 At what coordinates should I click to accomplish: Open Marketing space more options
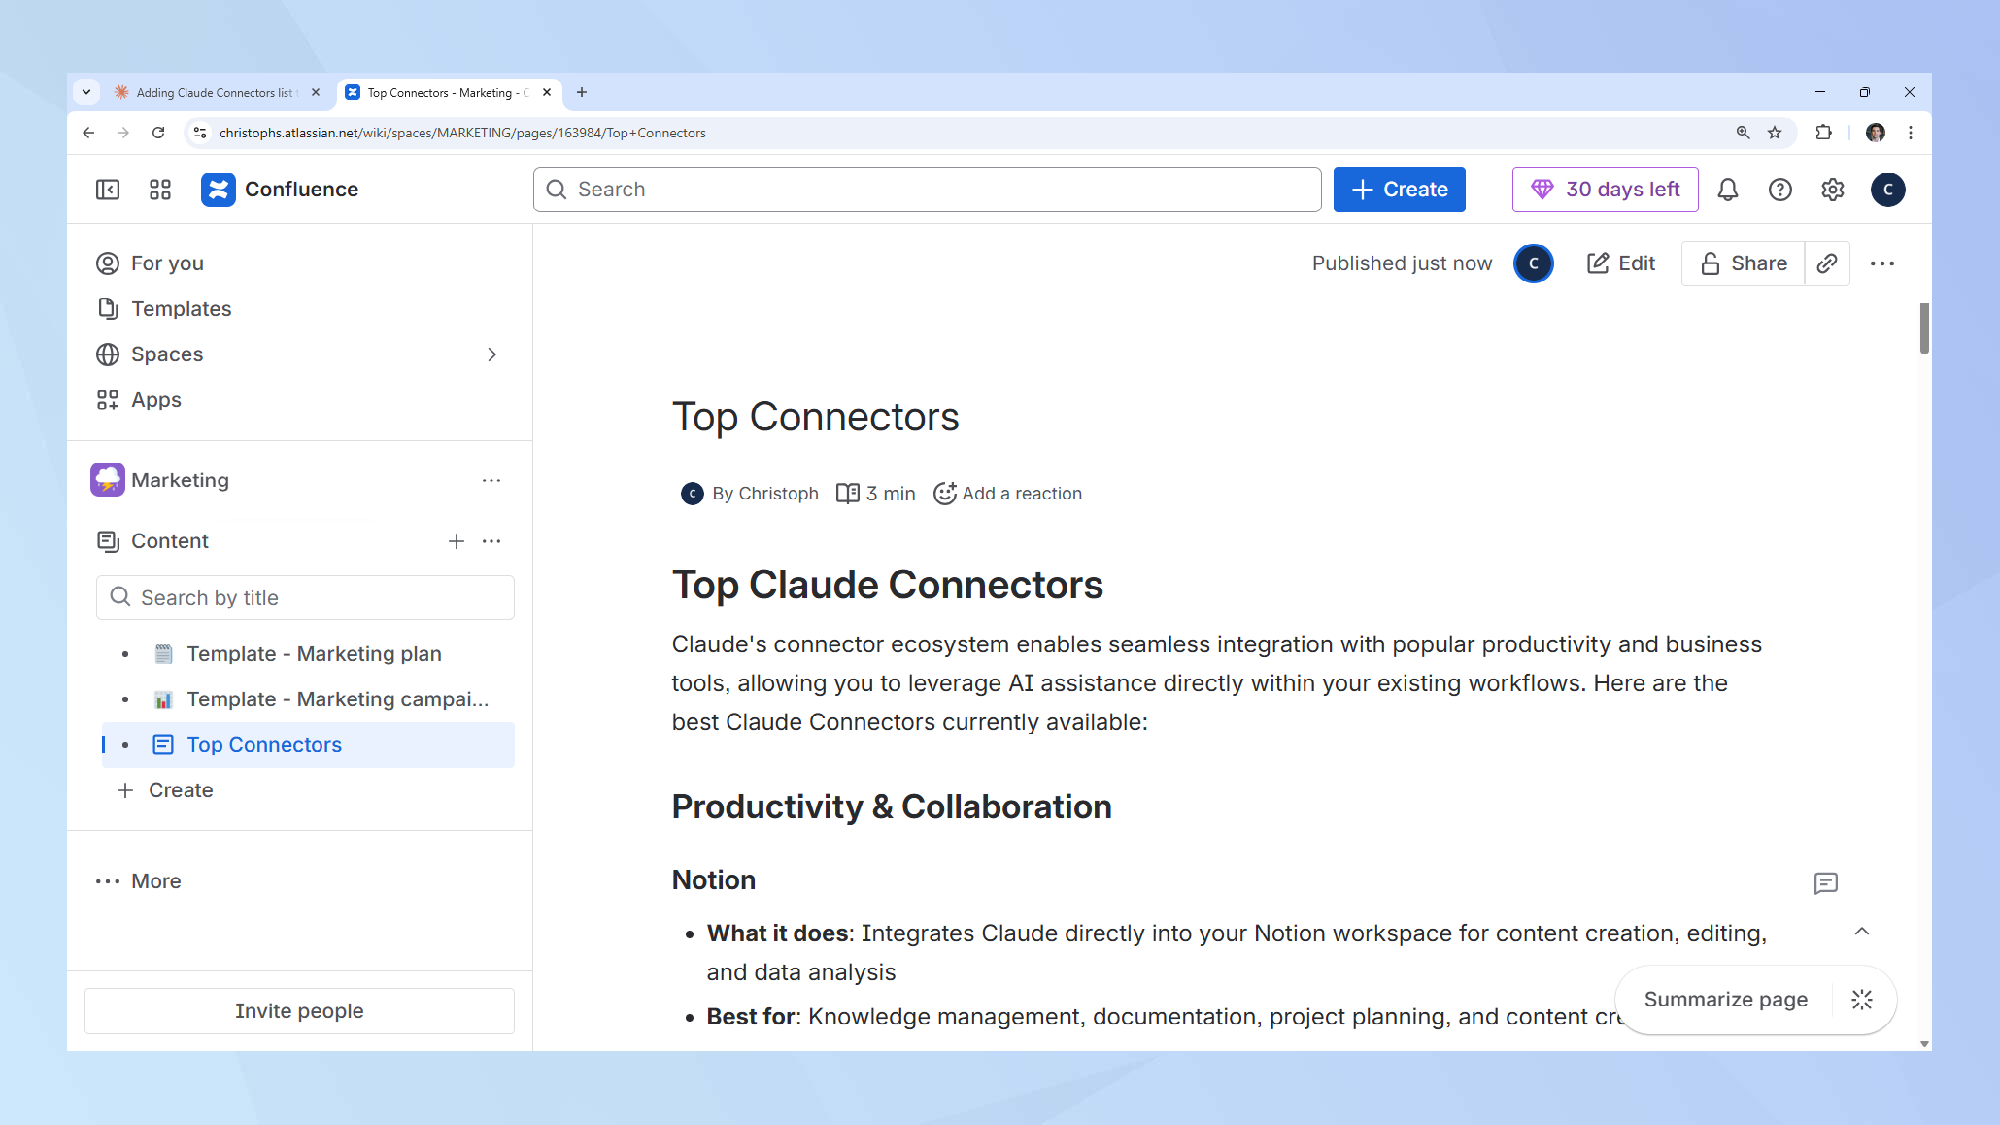tap(491, 480)
